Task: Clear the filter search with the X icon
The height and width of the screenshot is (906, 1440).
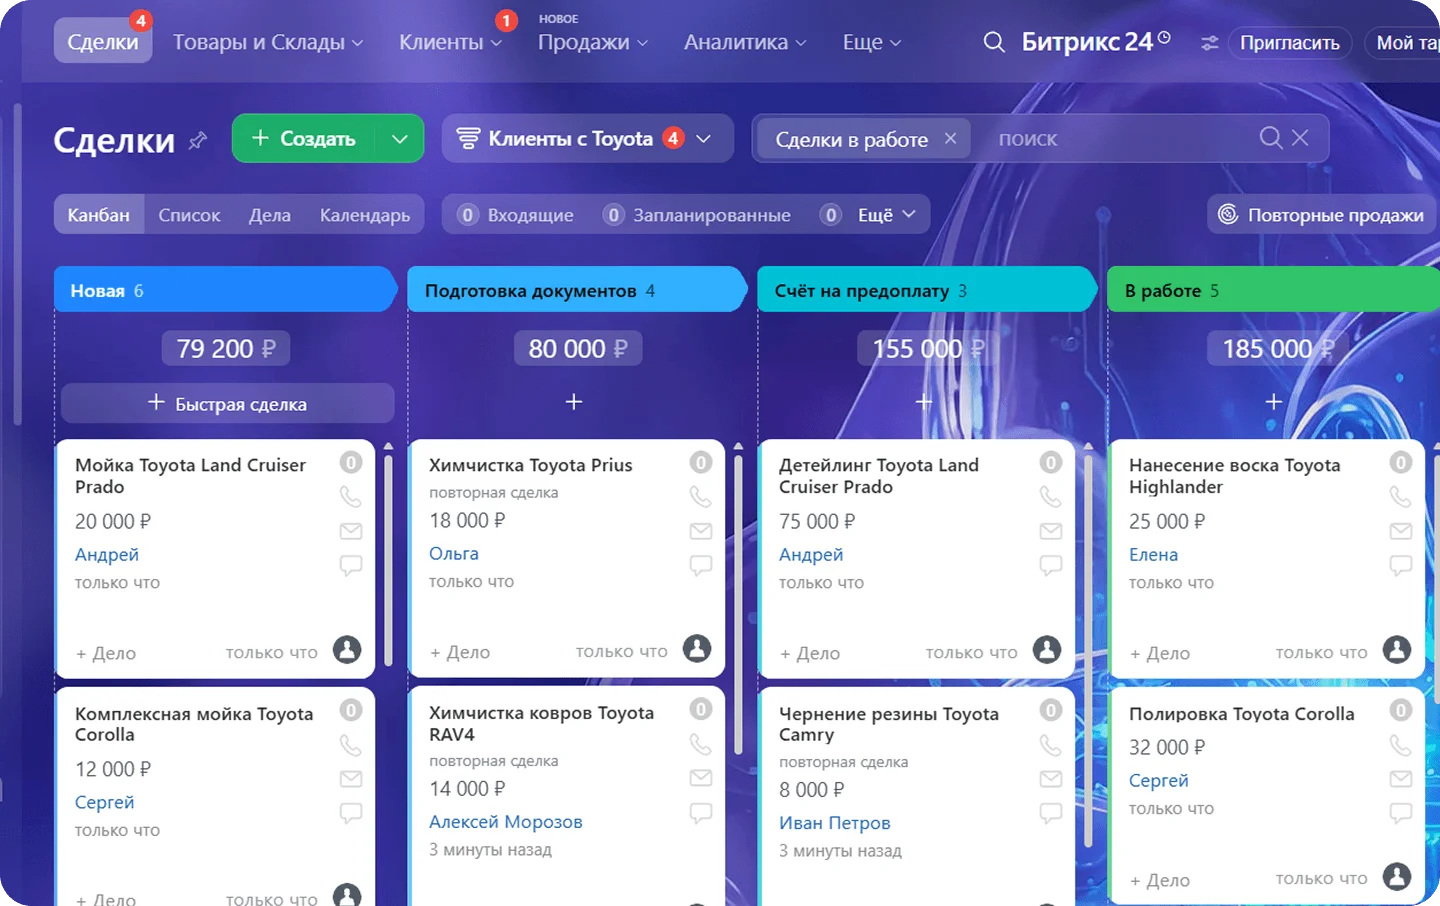Action: (x=1300, y=138)
